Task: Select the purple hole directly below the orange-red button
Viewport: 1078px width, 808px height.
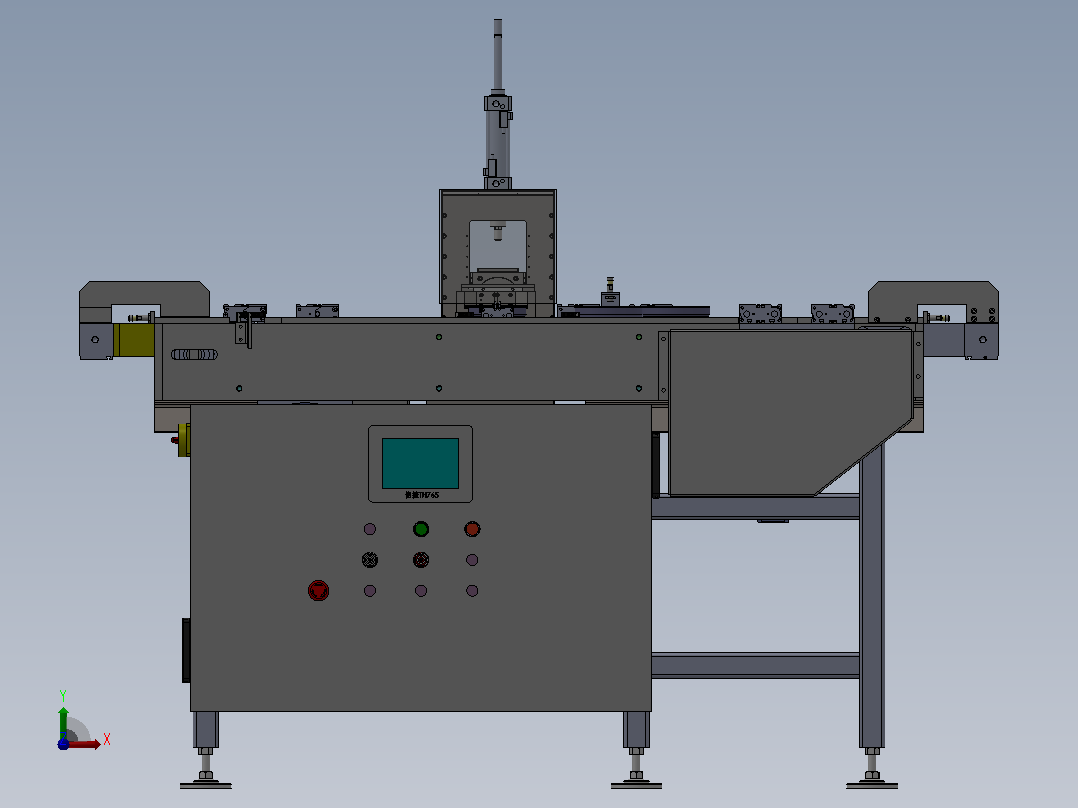Action: coord(472,560)
